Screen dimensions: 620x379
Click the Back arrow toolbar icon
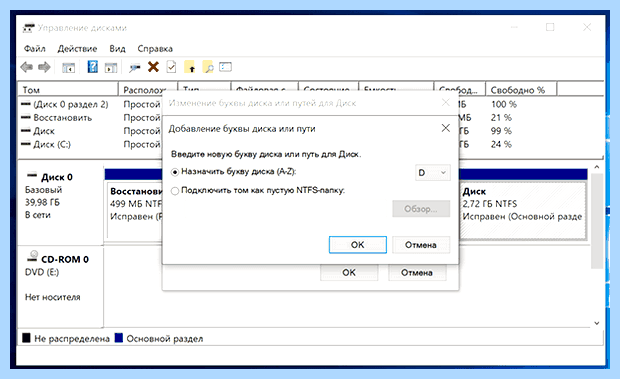(x=26, y=67)
